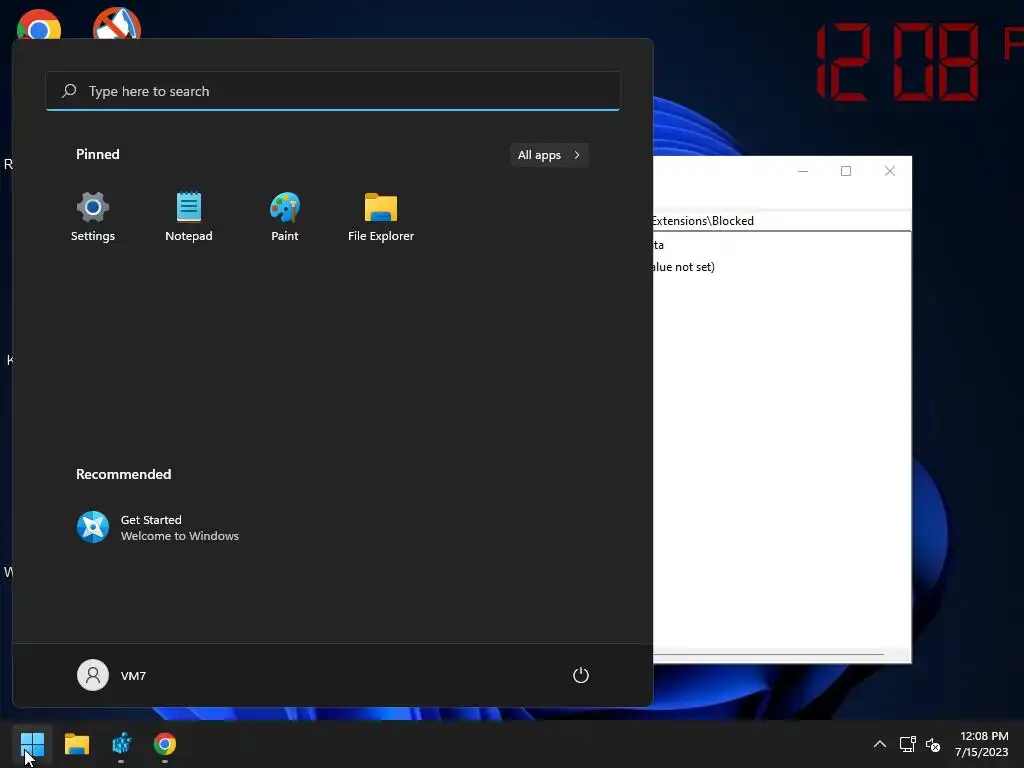Image resolution: width=1024 pixels, height=768 pixels.
Task: Click the search magnifier icon
Action: (x=69, y=91)
